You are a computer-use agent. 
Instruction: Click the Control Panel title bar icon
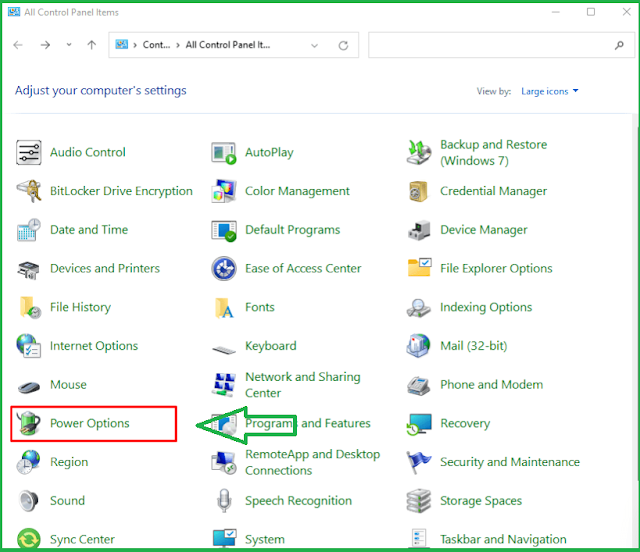click(14, 12)
